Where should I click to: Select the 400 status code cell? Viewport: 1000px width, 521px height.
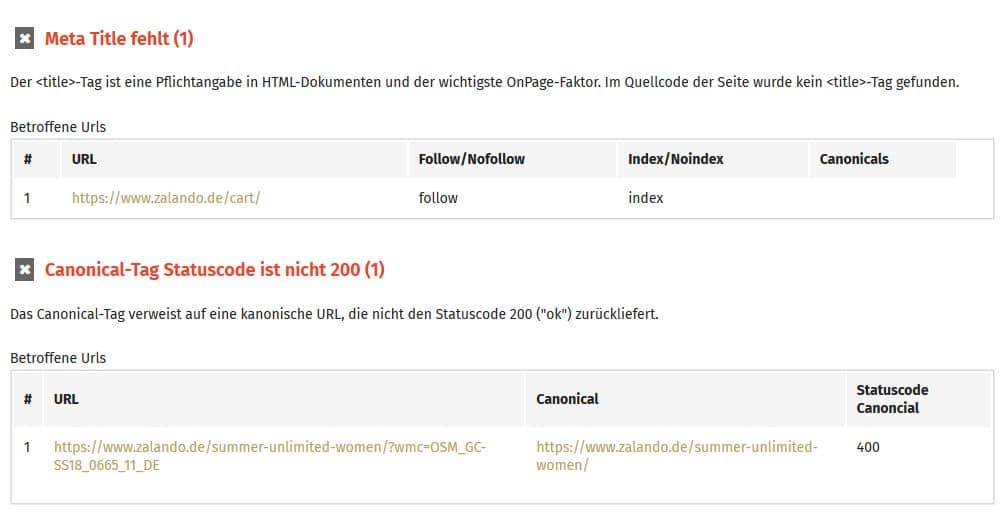click(868, 447)
